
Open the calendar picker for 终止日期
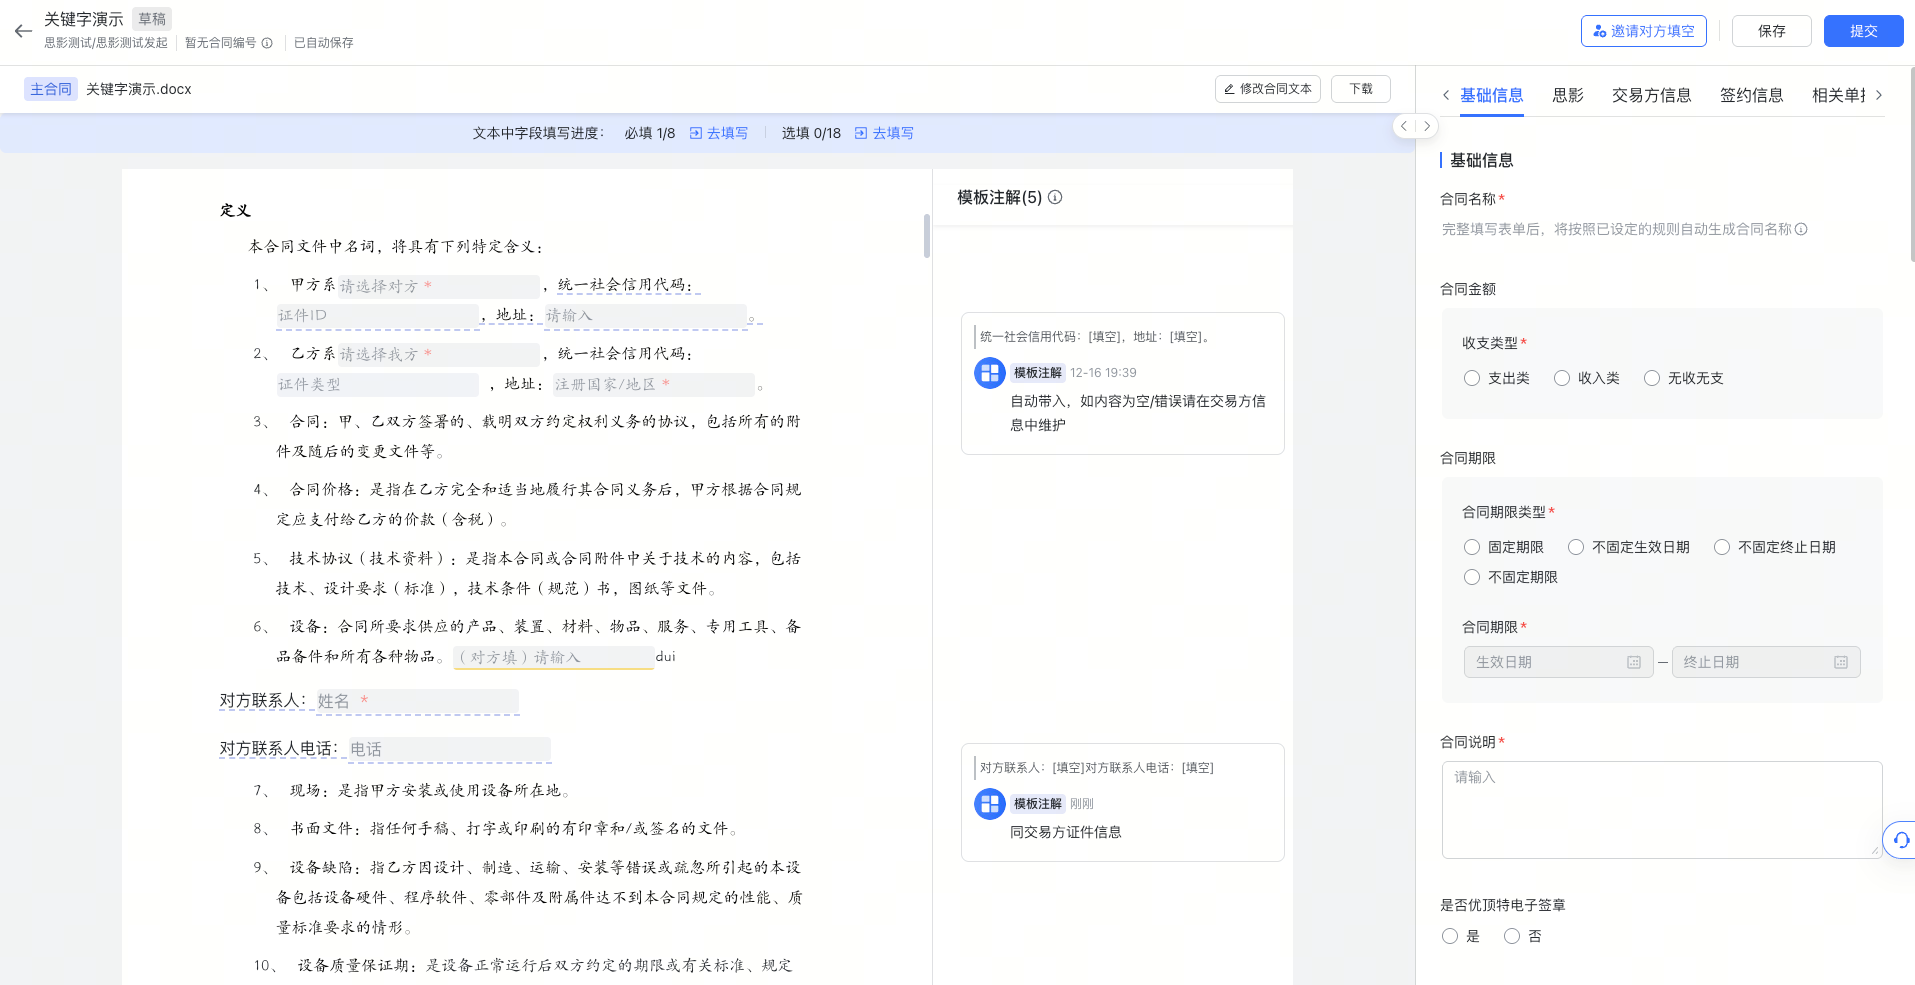1841,661
